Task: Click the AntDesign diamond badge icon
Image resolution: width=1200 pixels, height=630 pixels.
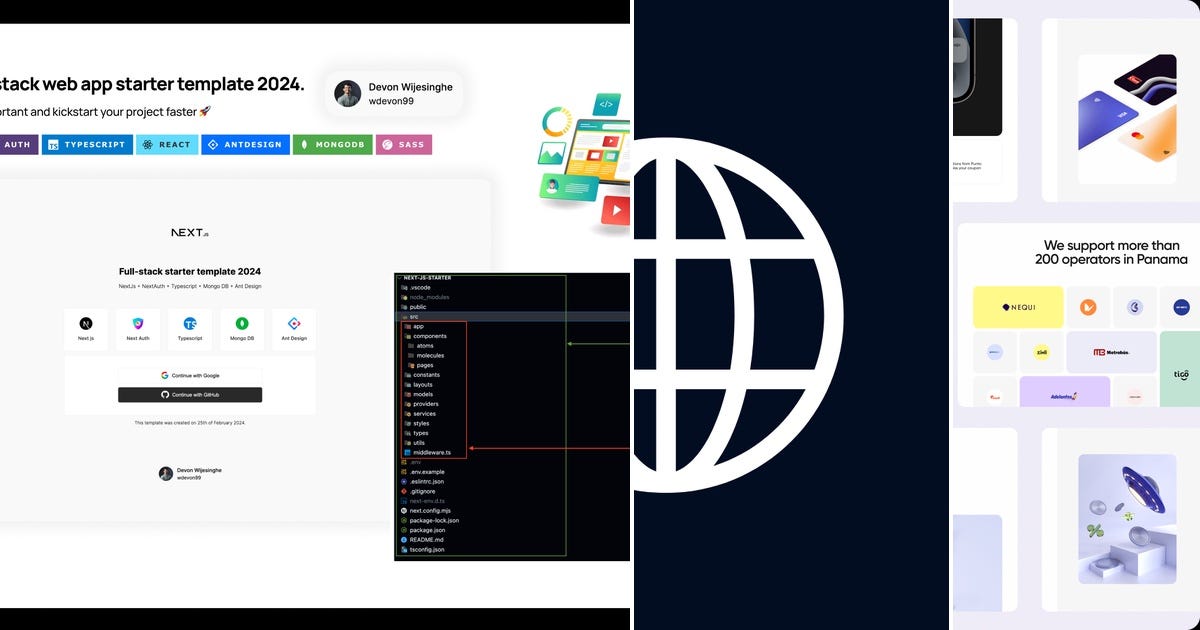Action: pos(211,144)
